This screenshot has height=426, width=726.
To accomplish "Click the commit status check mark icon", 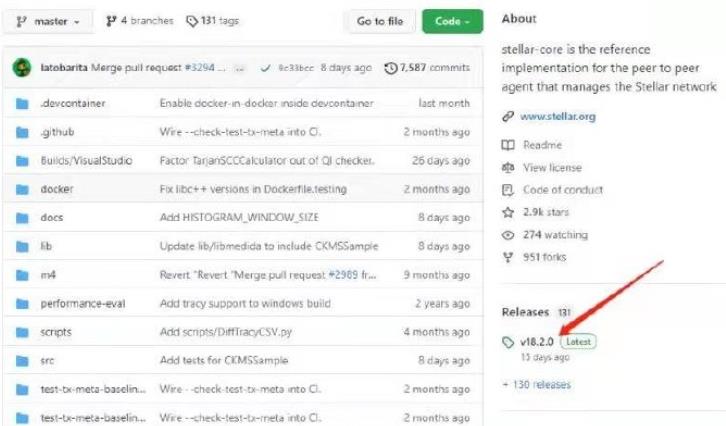I will click(x=265, y=68).
